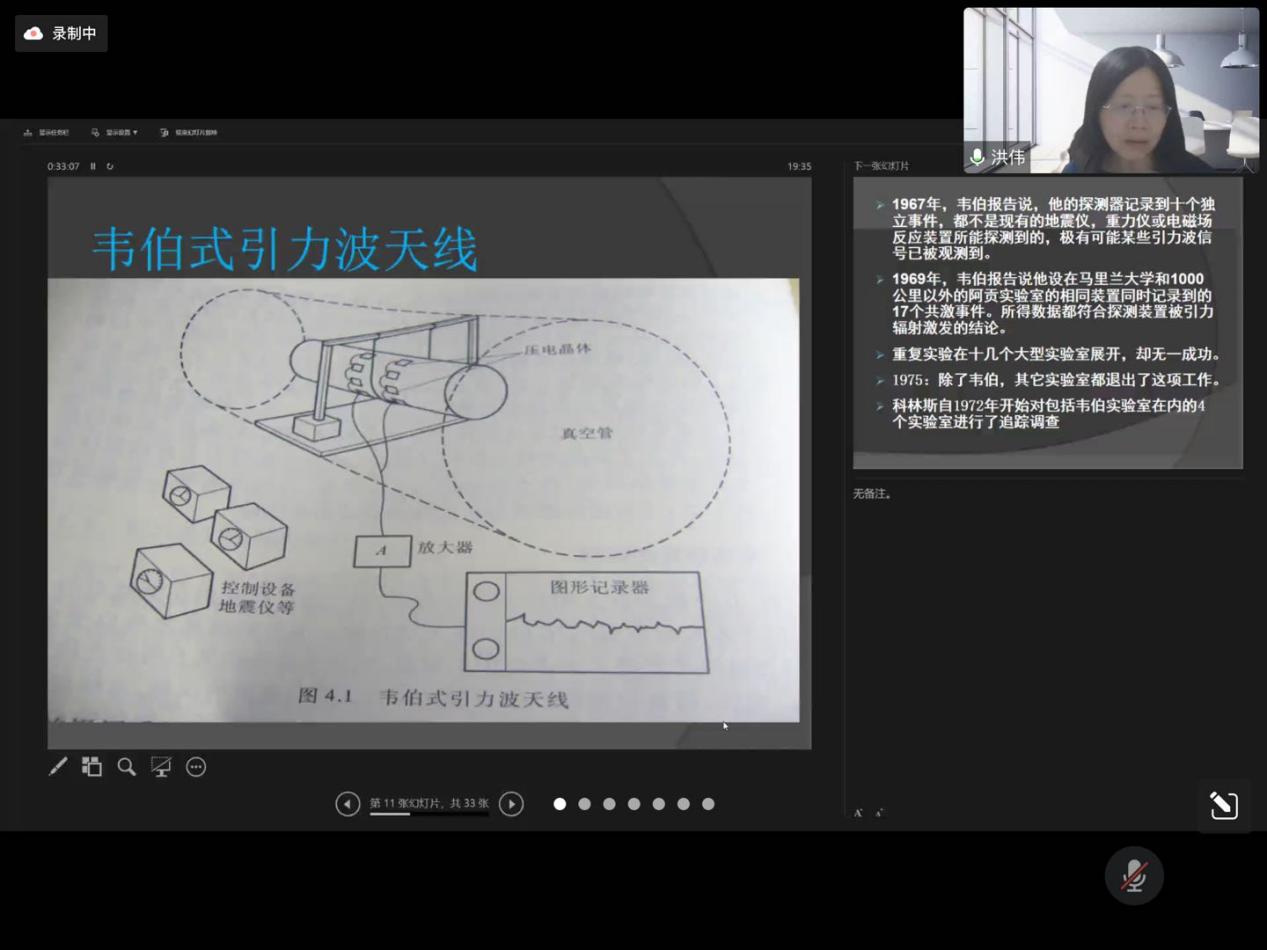Screen dimensions: 1267x950
Task: Go to the previous slide arrow
Action: click(347, 804)
